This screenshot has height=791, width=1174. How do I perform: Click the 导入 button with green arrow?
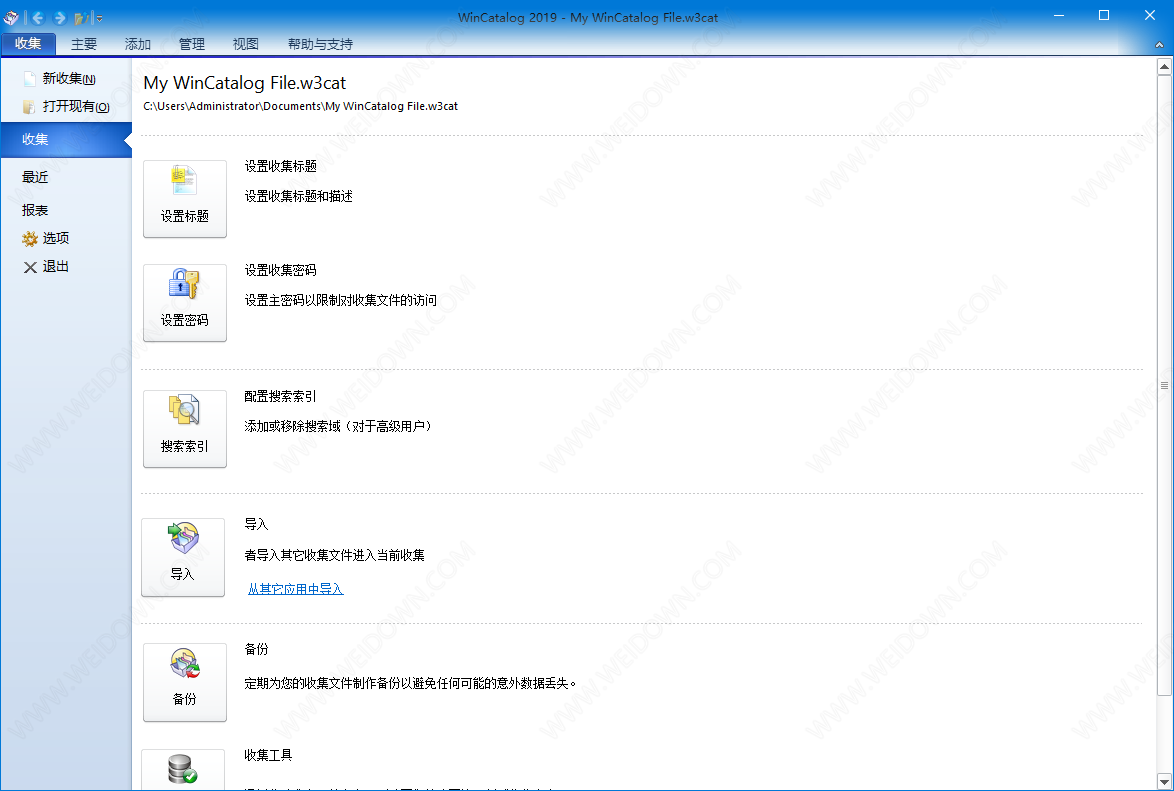183,557
